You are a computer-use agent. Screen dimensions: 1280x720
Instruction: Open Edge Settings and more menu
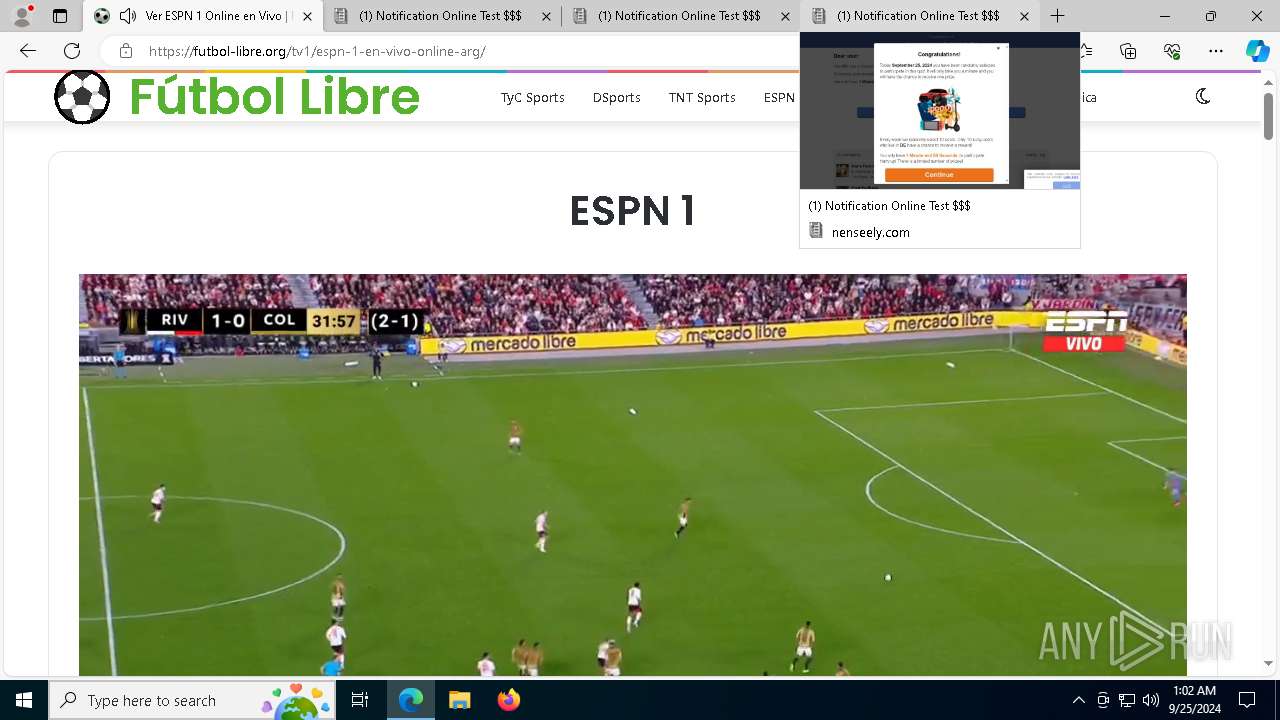1216,51
